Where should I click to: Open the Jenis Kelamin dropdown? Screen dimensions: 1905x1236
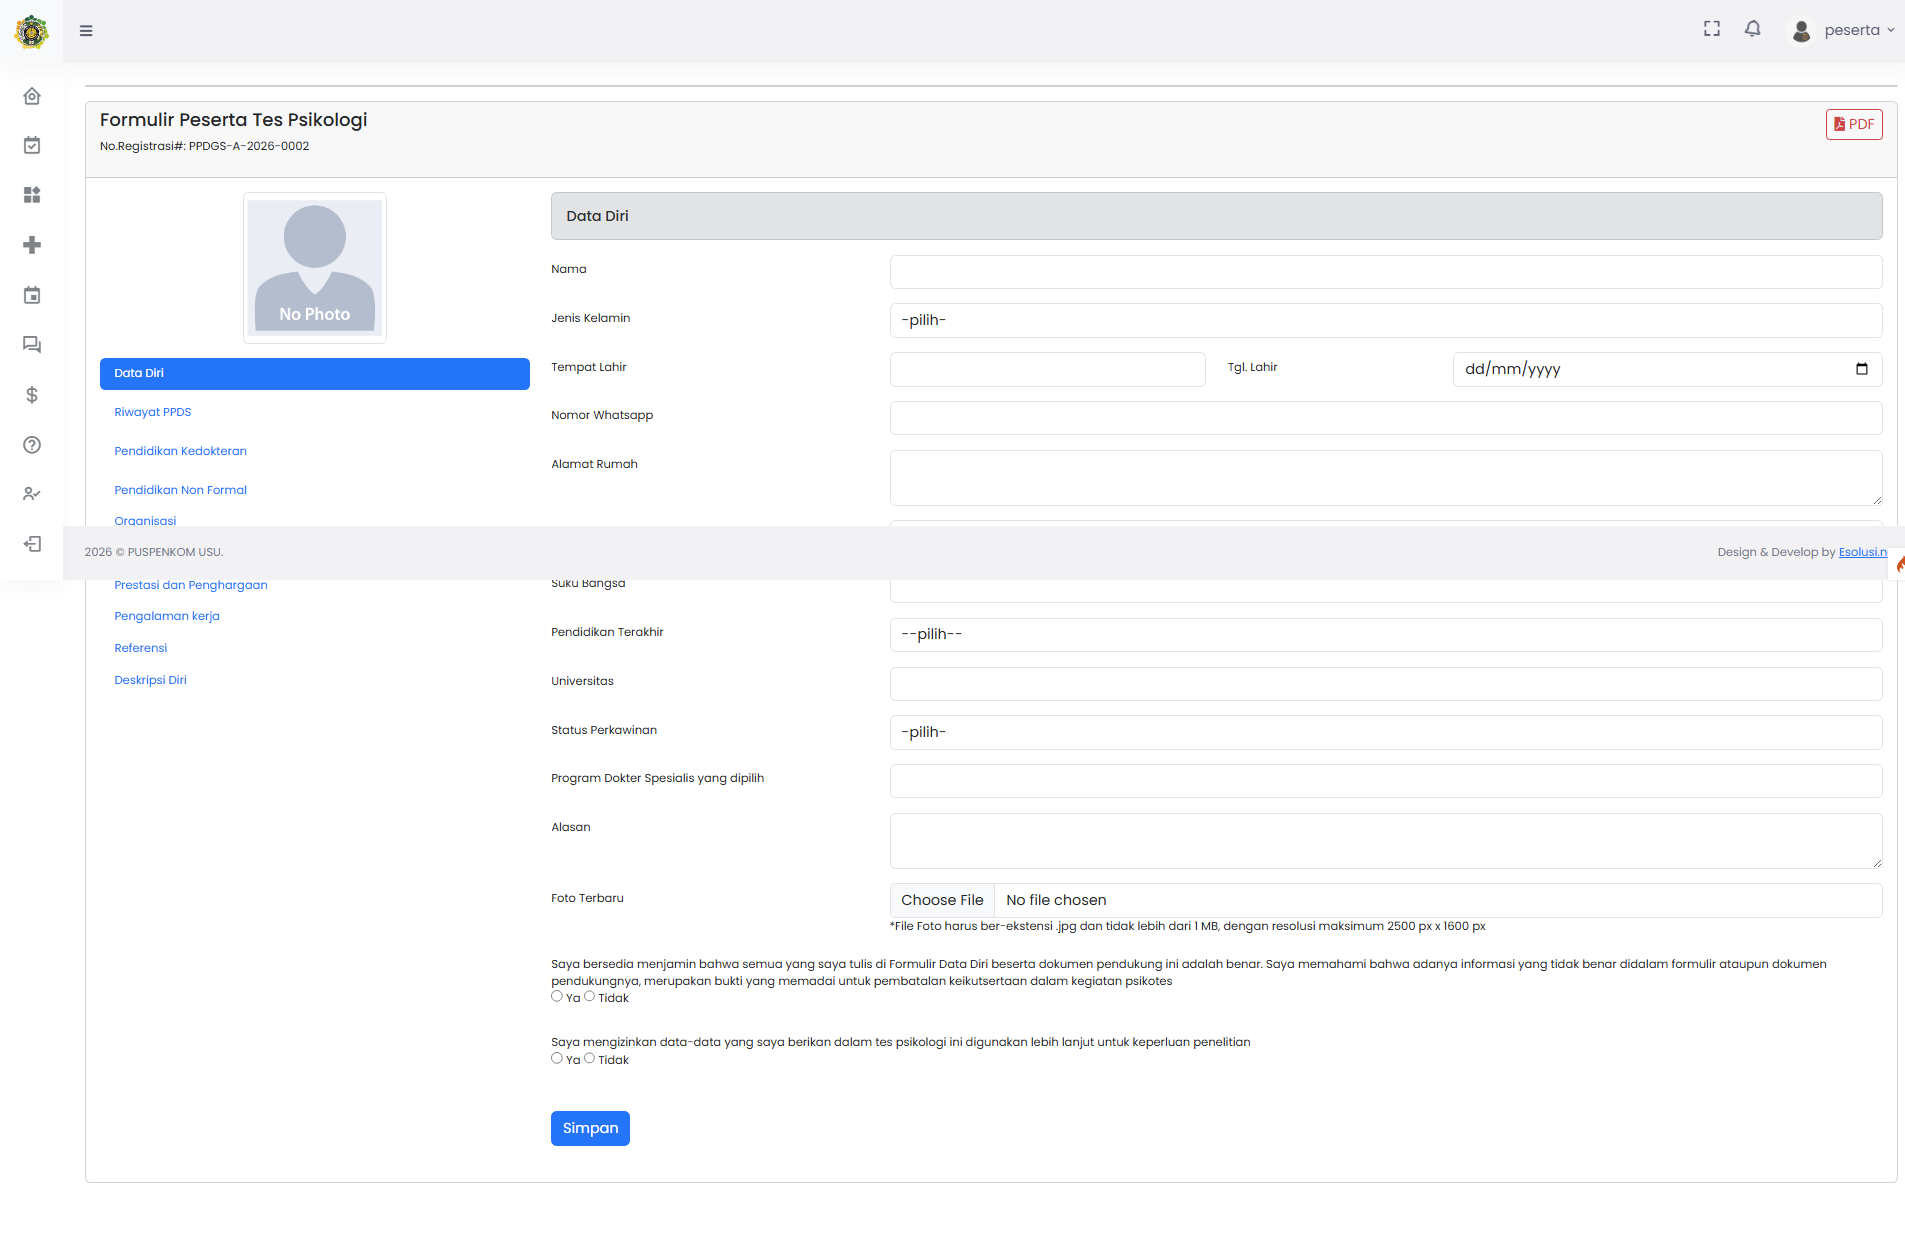coord(1386,320)
